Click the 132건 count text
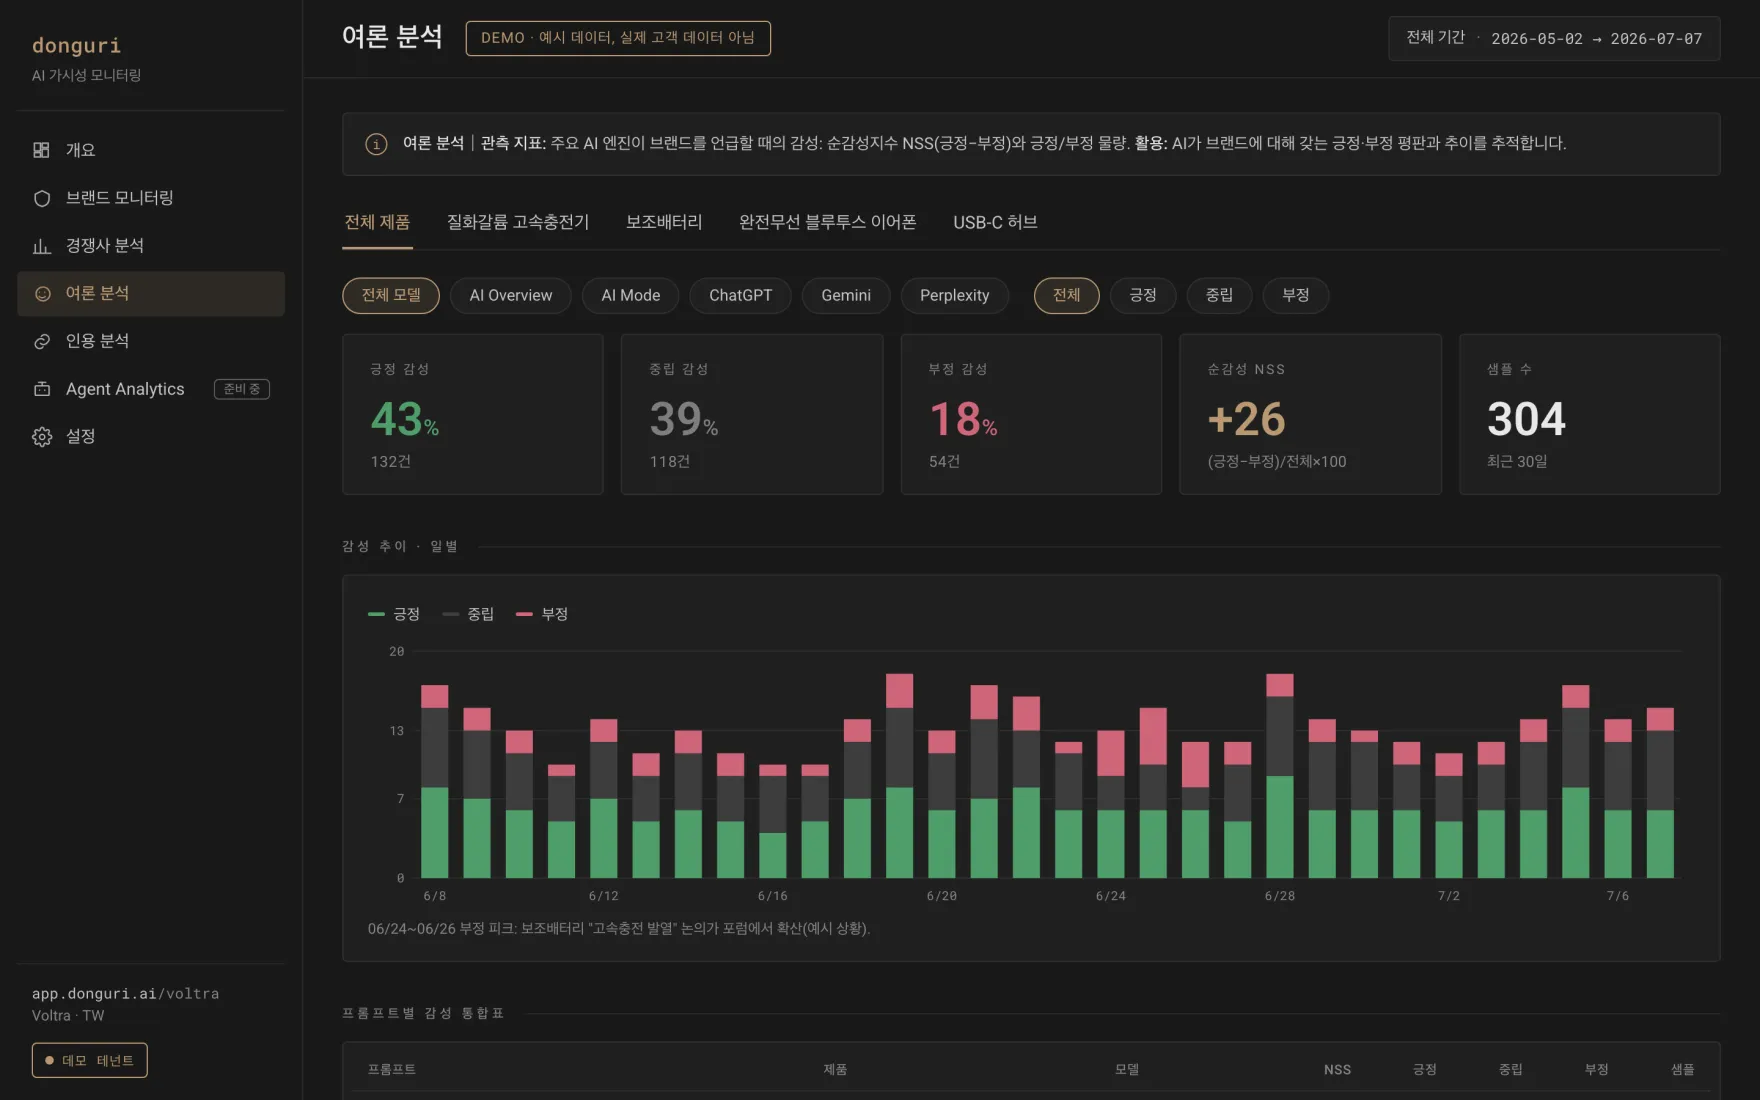Image resolution: width=1760 pixels, height=1100 pixels. 391,462
